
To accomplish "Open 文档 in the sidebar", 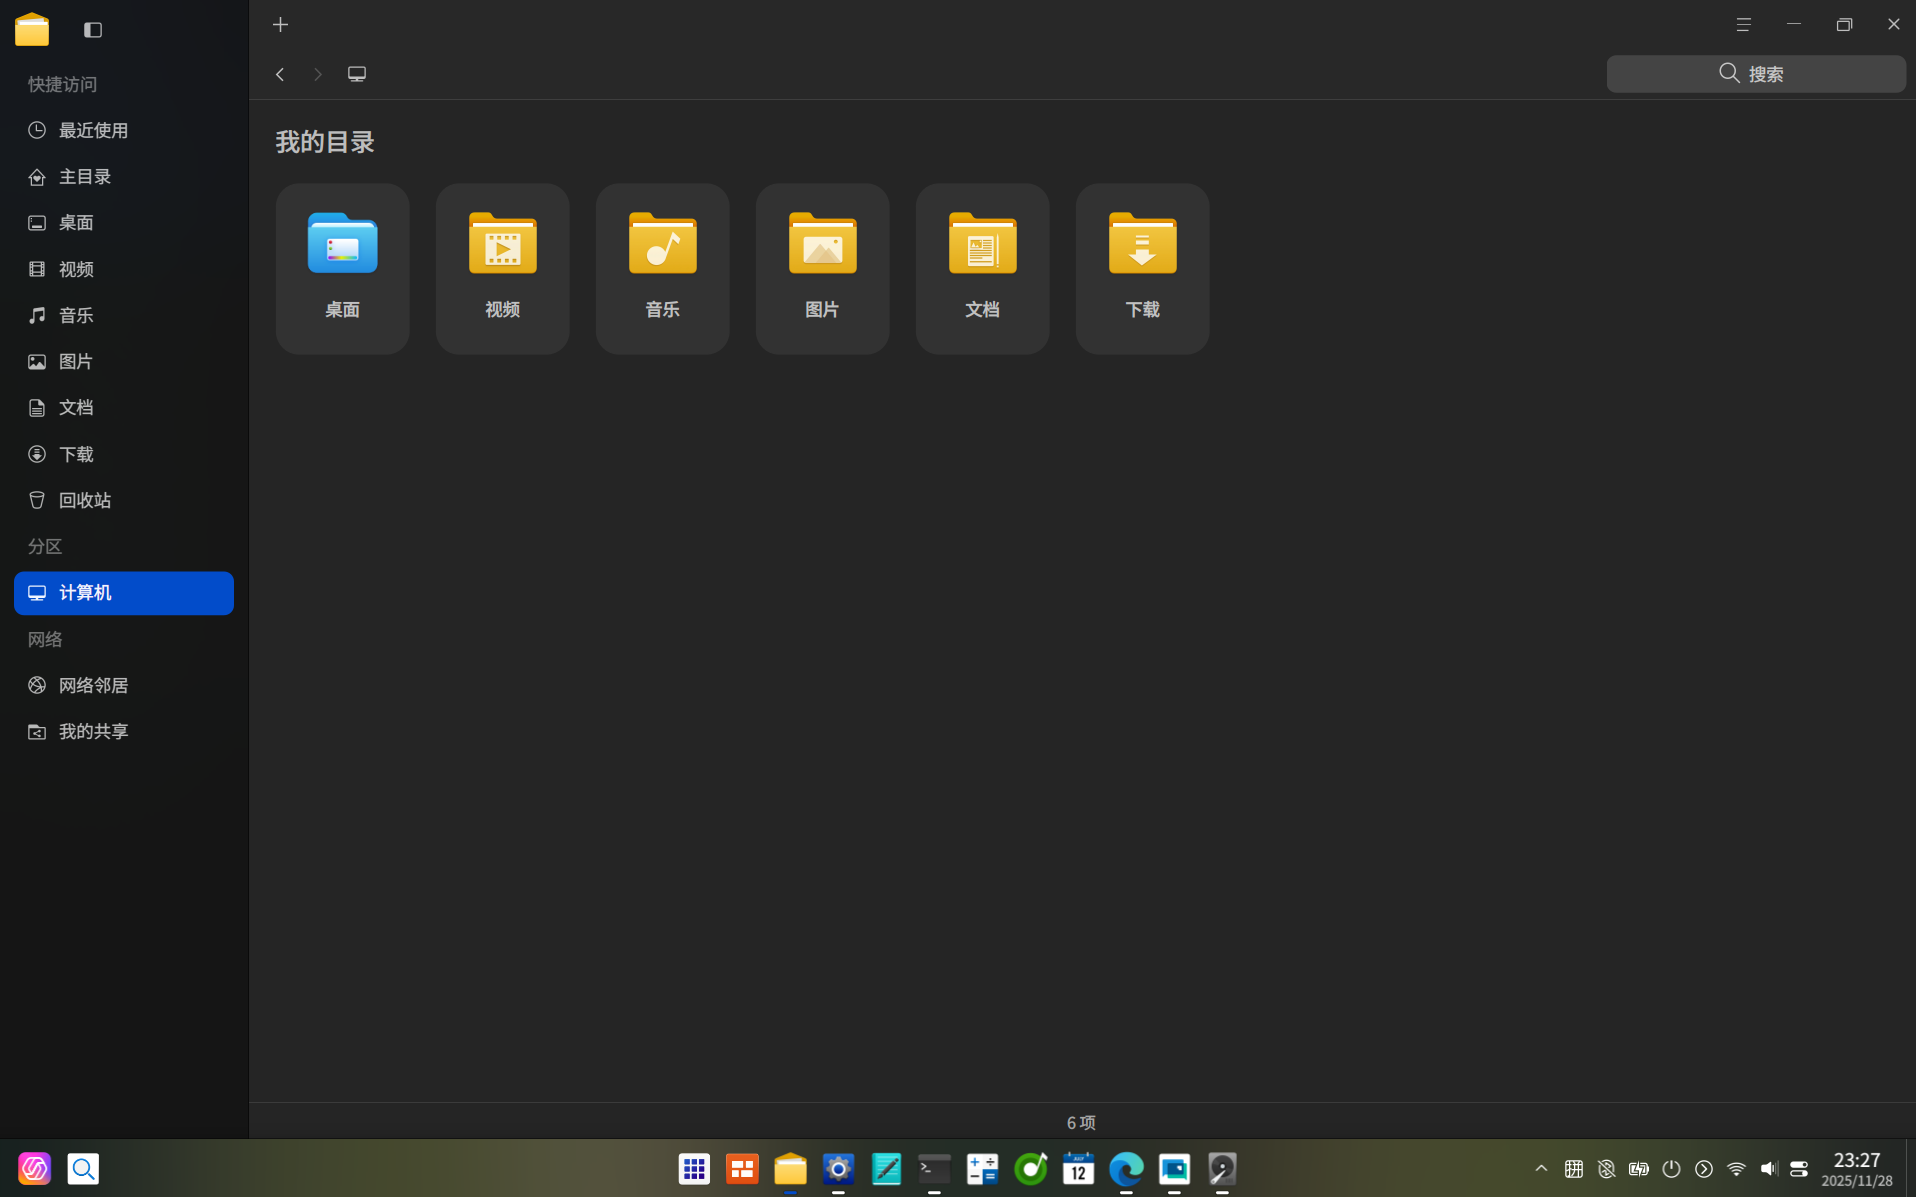I will tap(124, 408).
